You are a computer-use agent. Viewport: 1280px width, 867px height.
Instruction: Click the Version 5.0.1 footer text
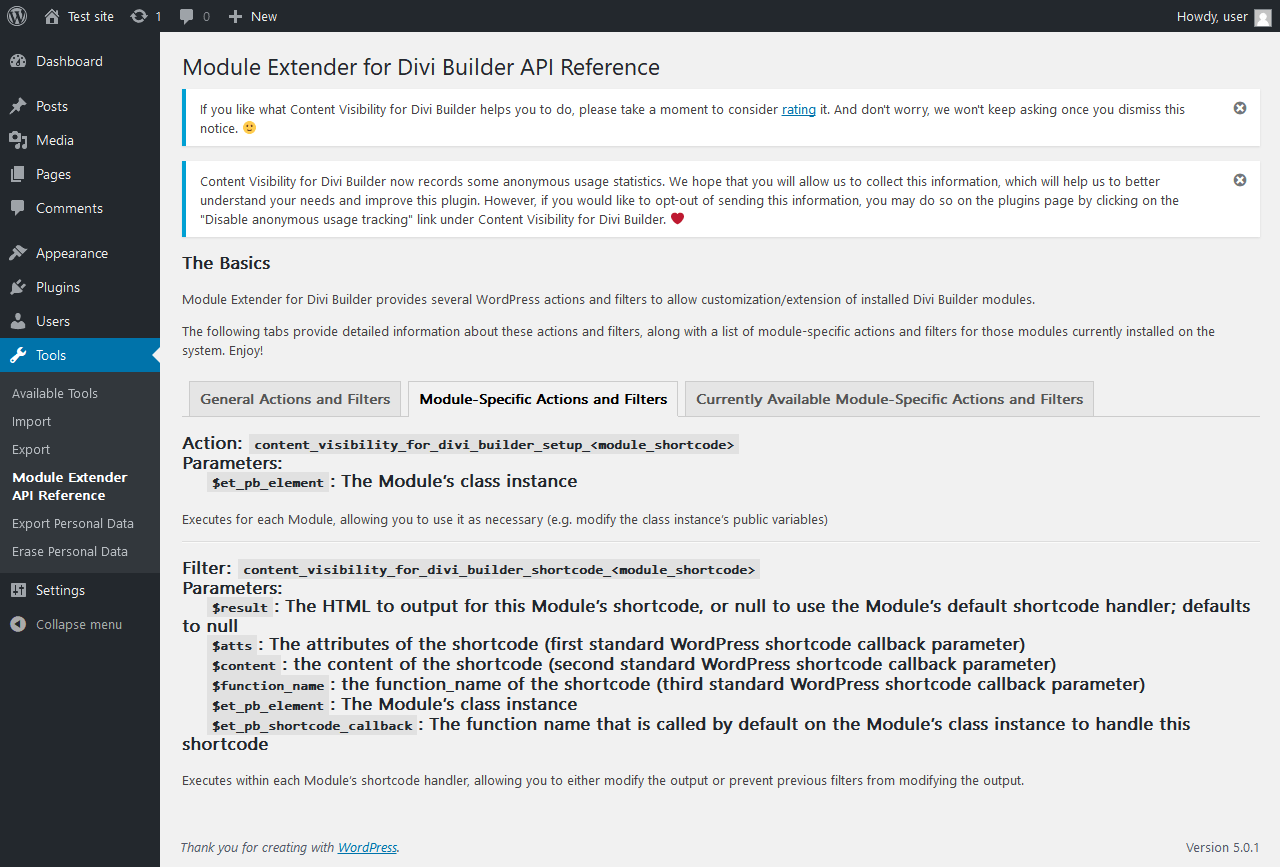pyautogui.click(x=1222, y=847)
